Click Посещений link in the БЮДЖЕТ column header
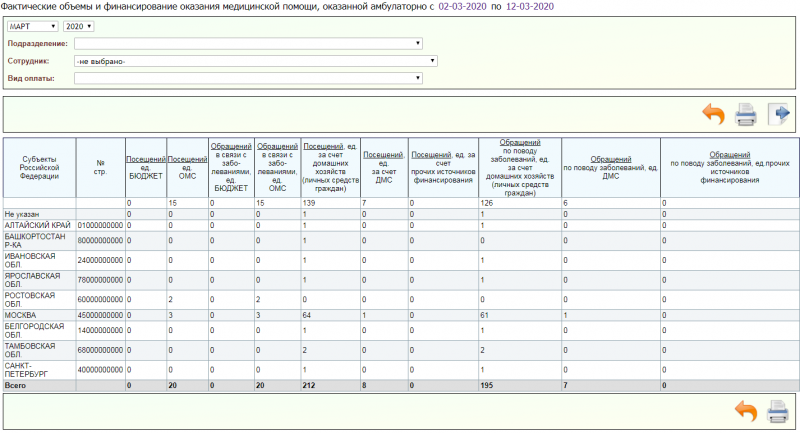Viewport: 800px width, 433px height. [145, 159]
